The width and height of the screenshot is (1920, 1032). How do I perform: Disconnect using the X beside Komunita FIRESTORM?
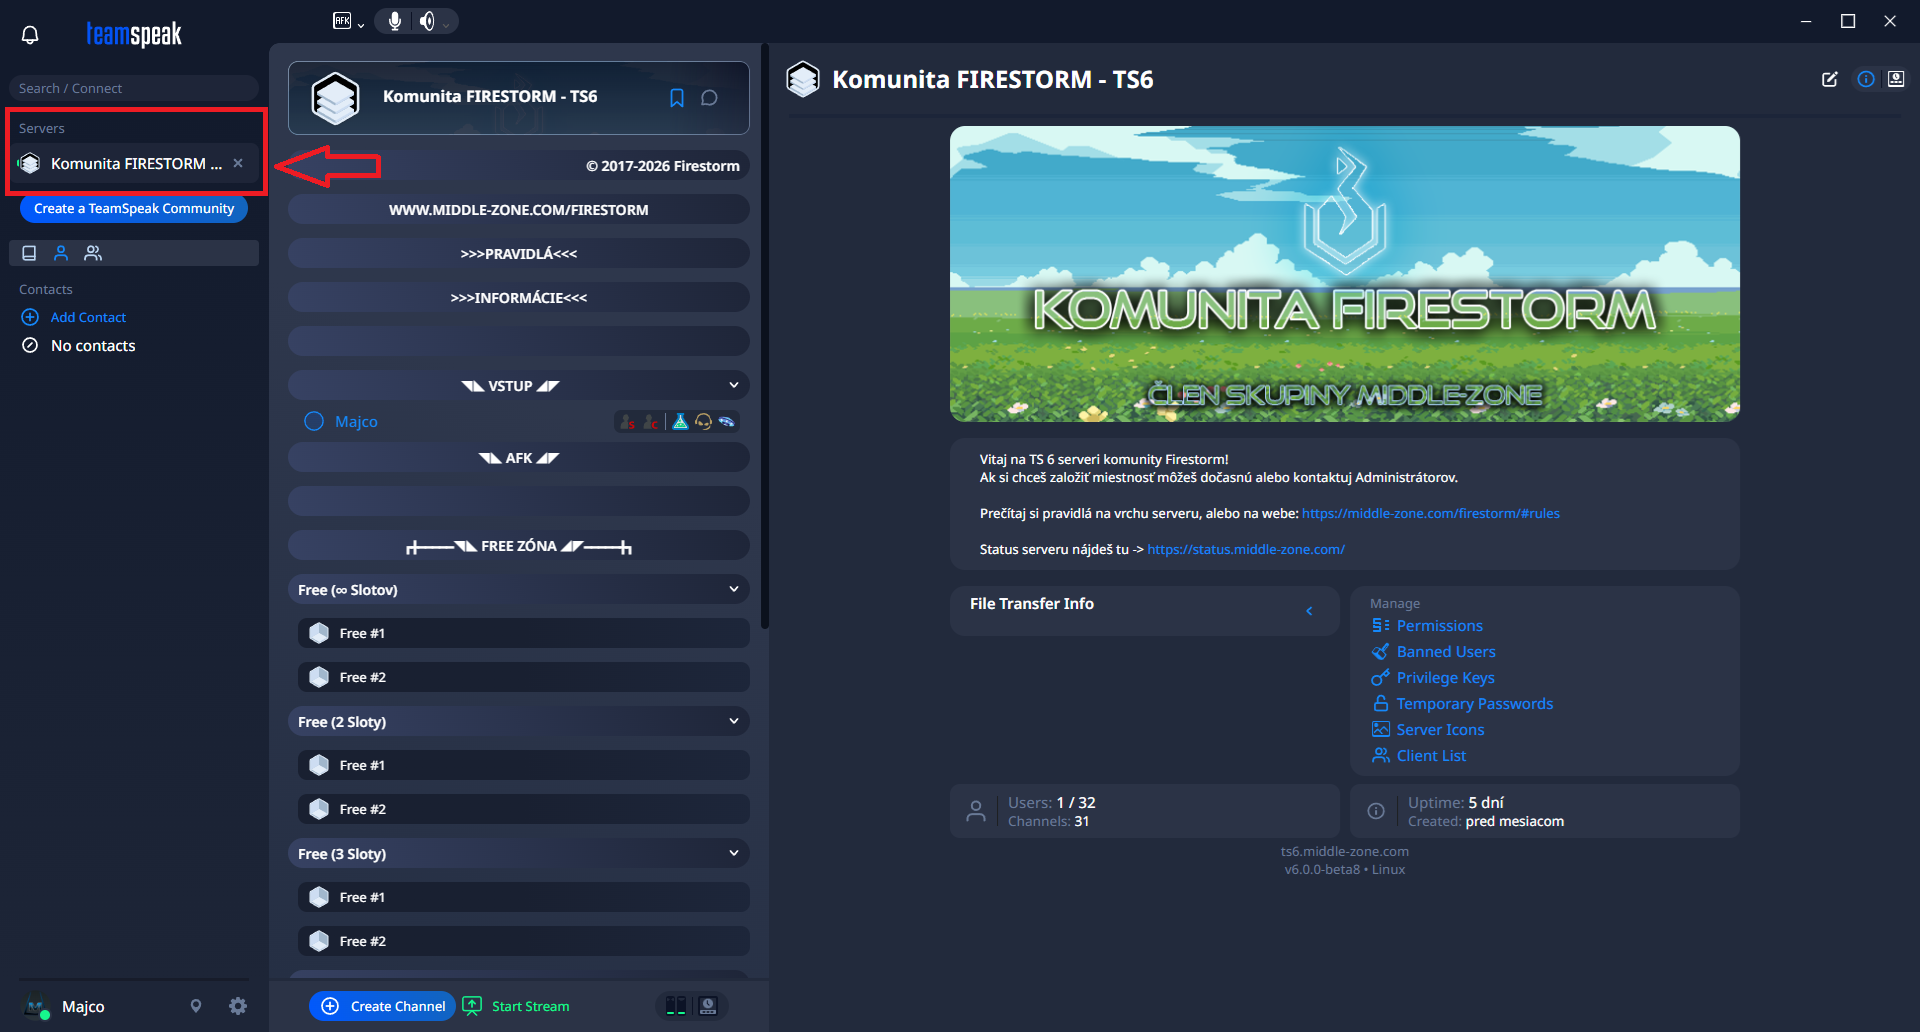coord(238,163)
